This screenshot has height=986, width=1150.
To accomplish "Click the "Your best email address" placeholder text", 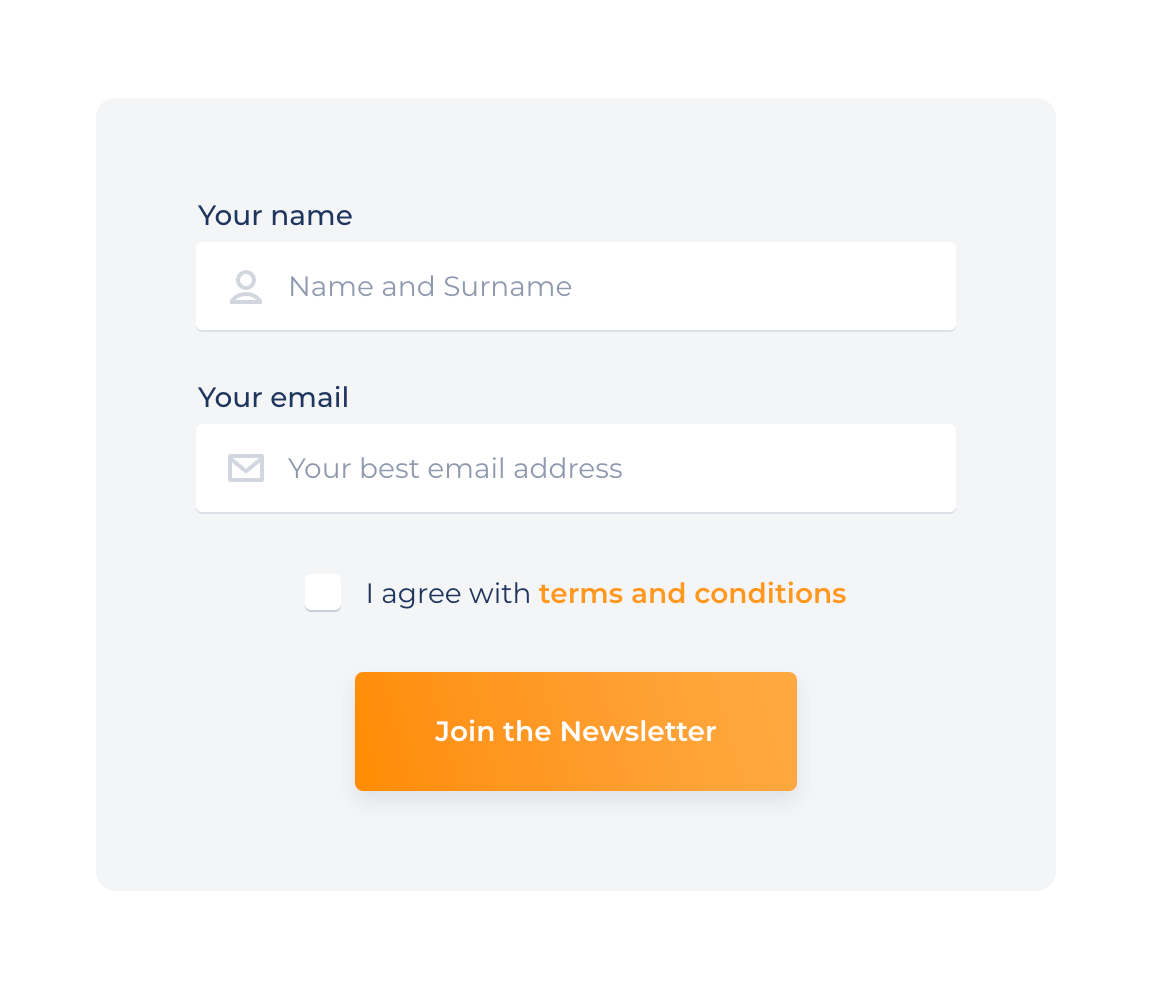I will [455, 468].
